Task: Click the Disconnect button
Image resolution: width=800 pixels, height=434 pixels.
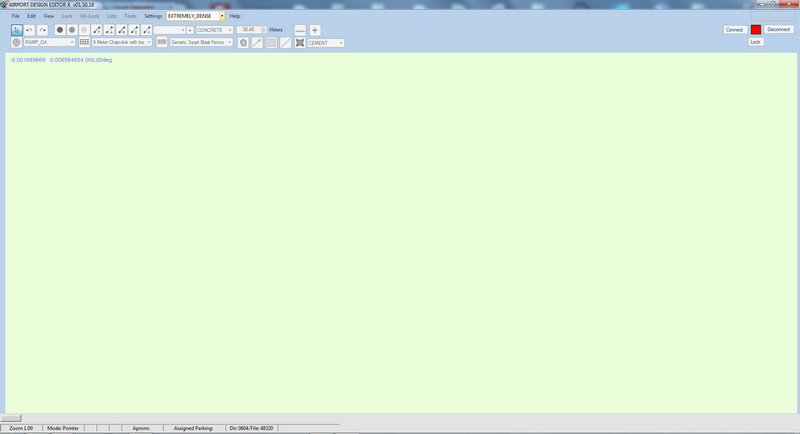Action: point(779,30)
